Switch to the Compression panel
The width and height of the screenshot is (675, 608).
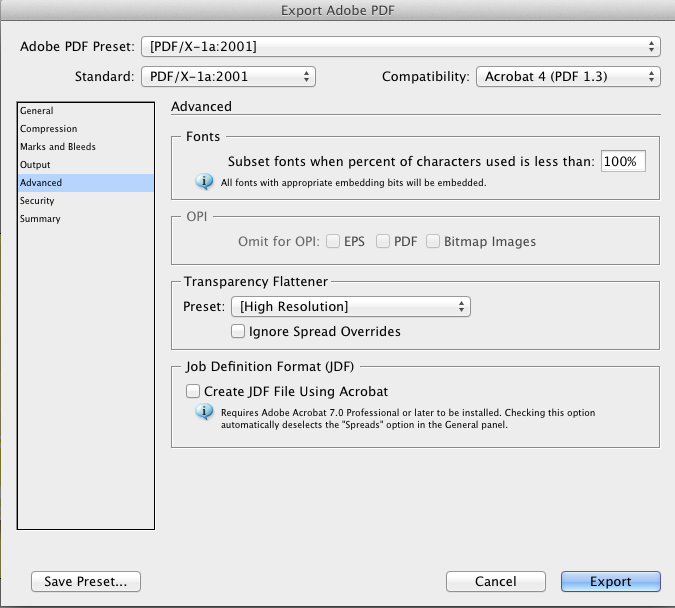(x=86, y=129)
